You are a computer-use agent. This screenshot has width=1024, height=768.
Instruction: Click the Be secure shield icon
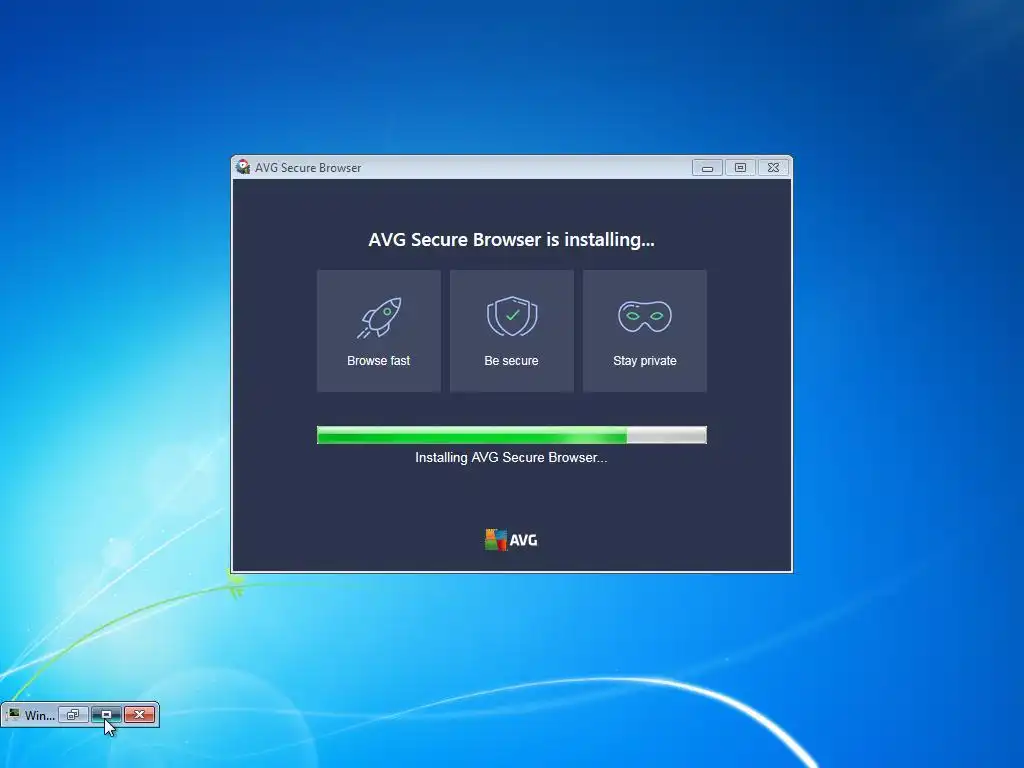[x=512, y=316]
